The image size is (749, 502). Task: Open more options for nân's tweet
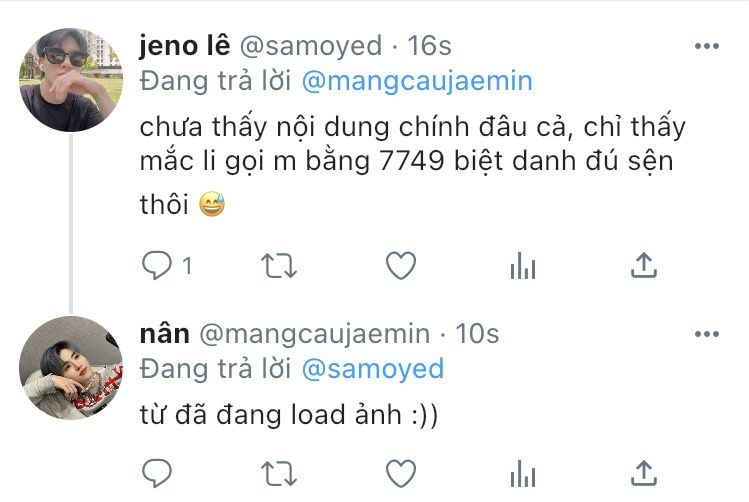pyautogui.click(x=706, y=334)
